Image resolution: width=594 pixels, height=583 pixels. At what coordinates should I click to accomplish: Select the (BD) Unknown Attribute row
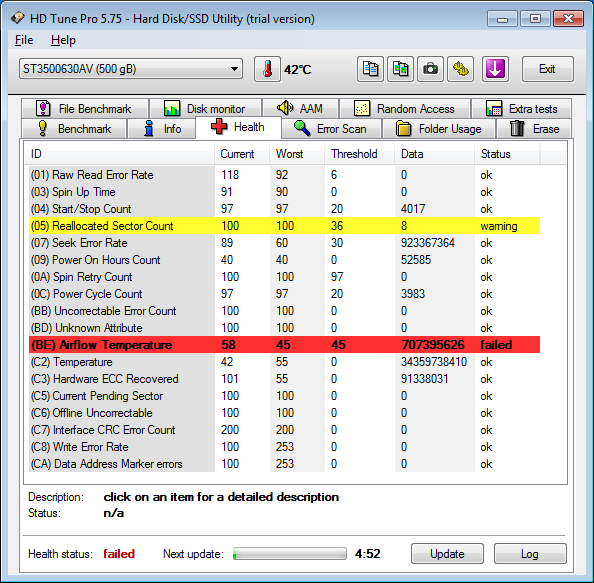(x=284, y=328)
